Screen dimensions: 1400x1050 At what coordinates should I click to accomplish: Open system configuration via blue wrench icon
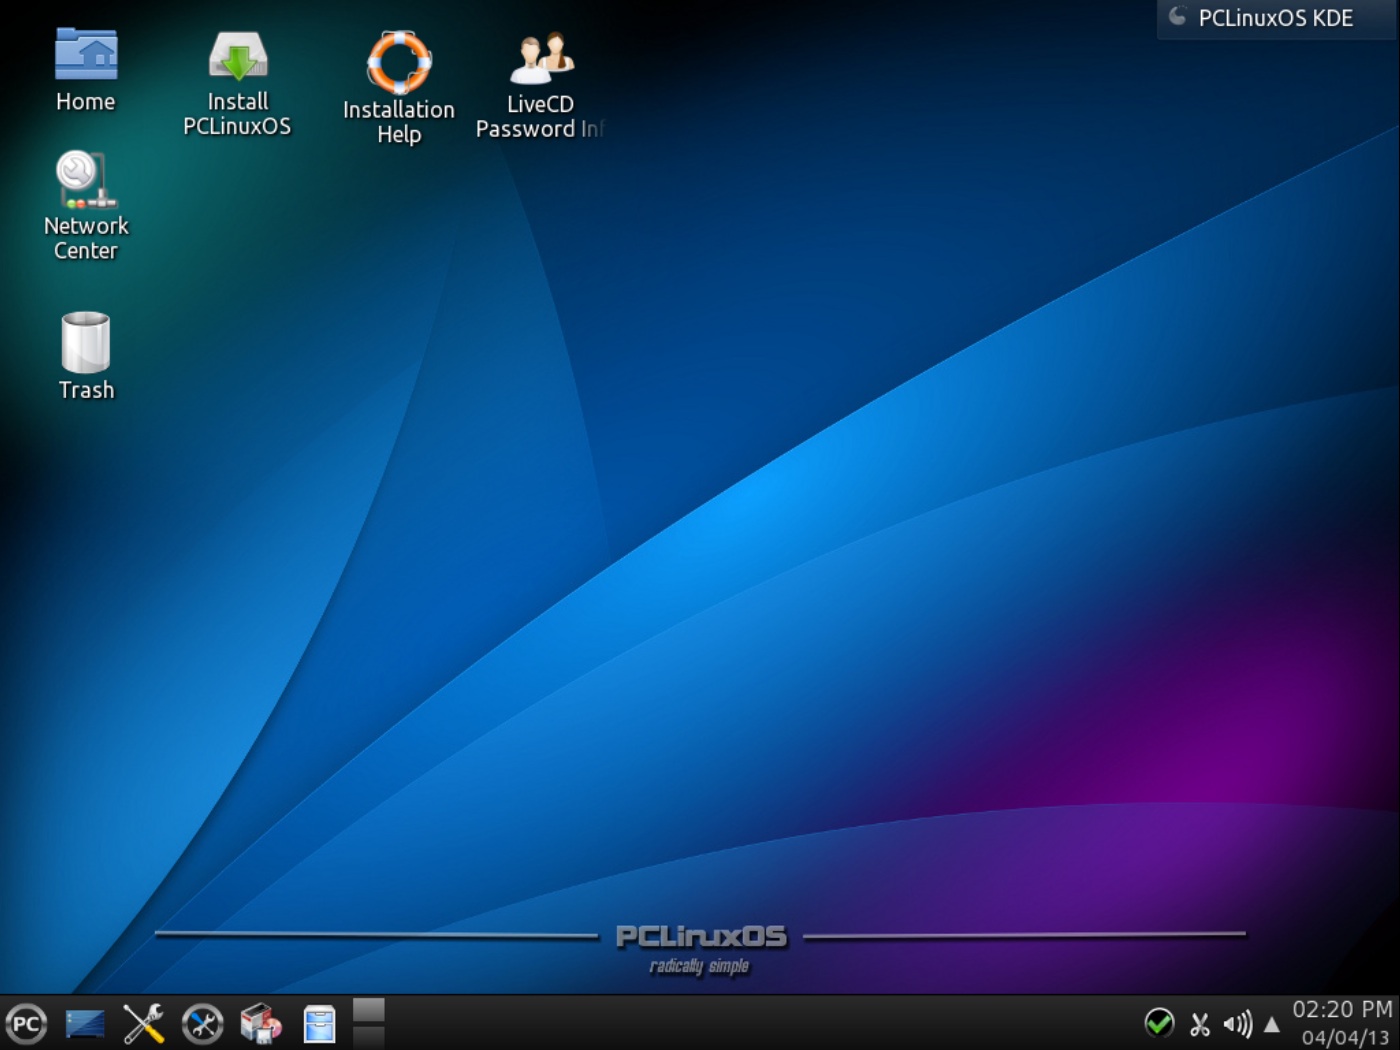click(201, 1022)
